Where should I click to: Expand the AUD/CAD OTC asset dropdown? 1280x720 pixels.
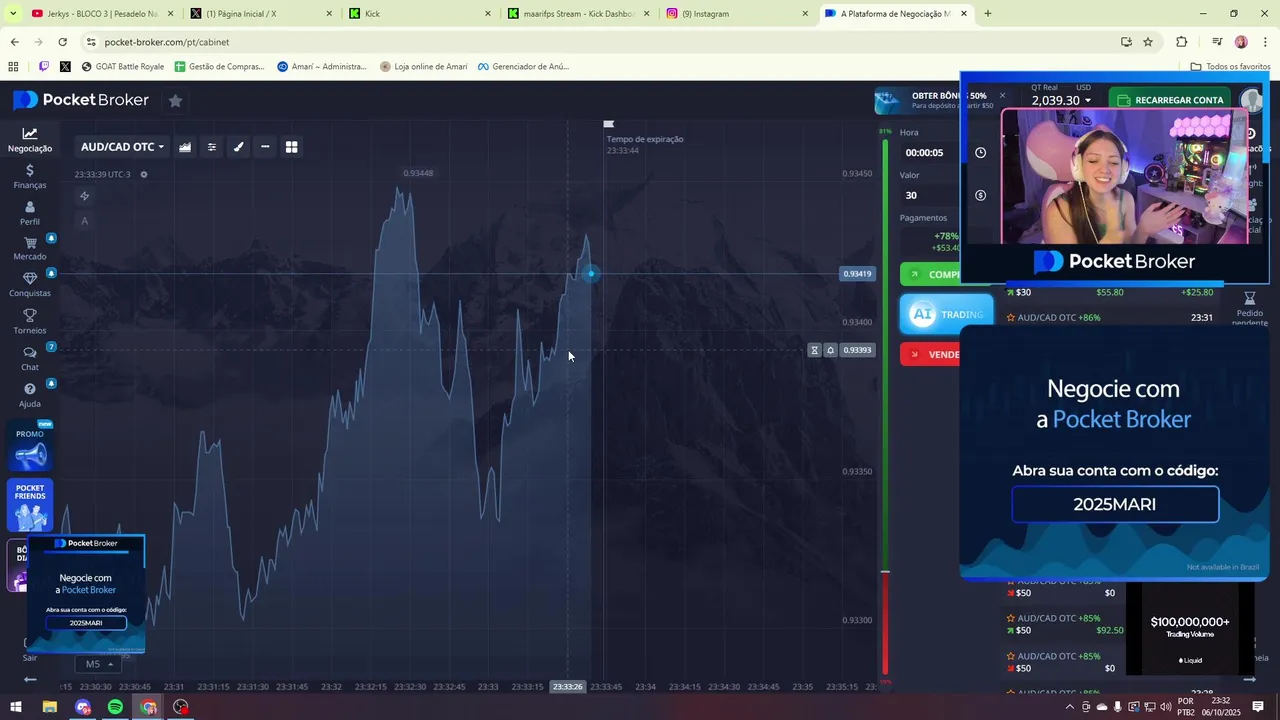click(122, 147)
